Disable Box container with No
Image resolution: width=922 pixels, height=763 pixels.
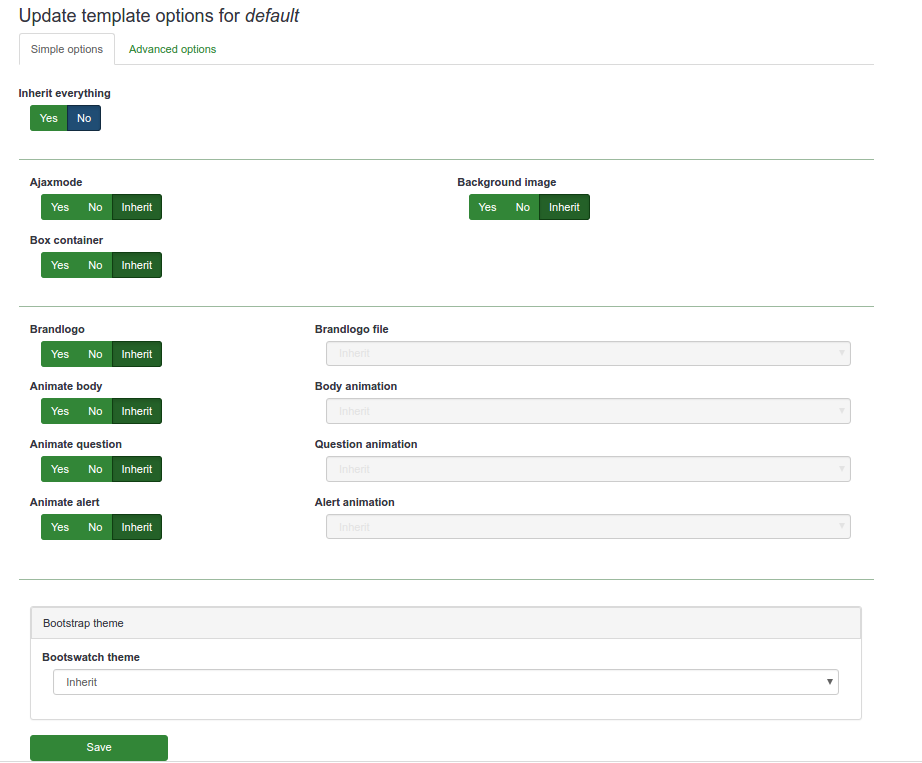(95, 265)
